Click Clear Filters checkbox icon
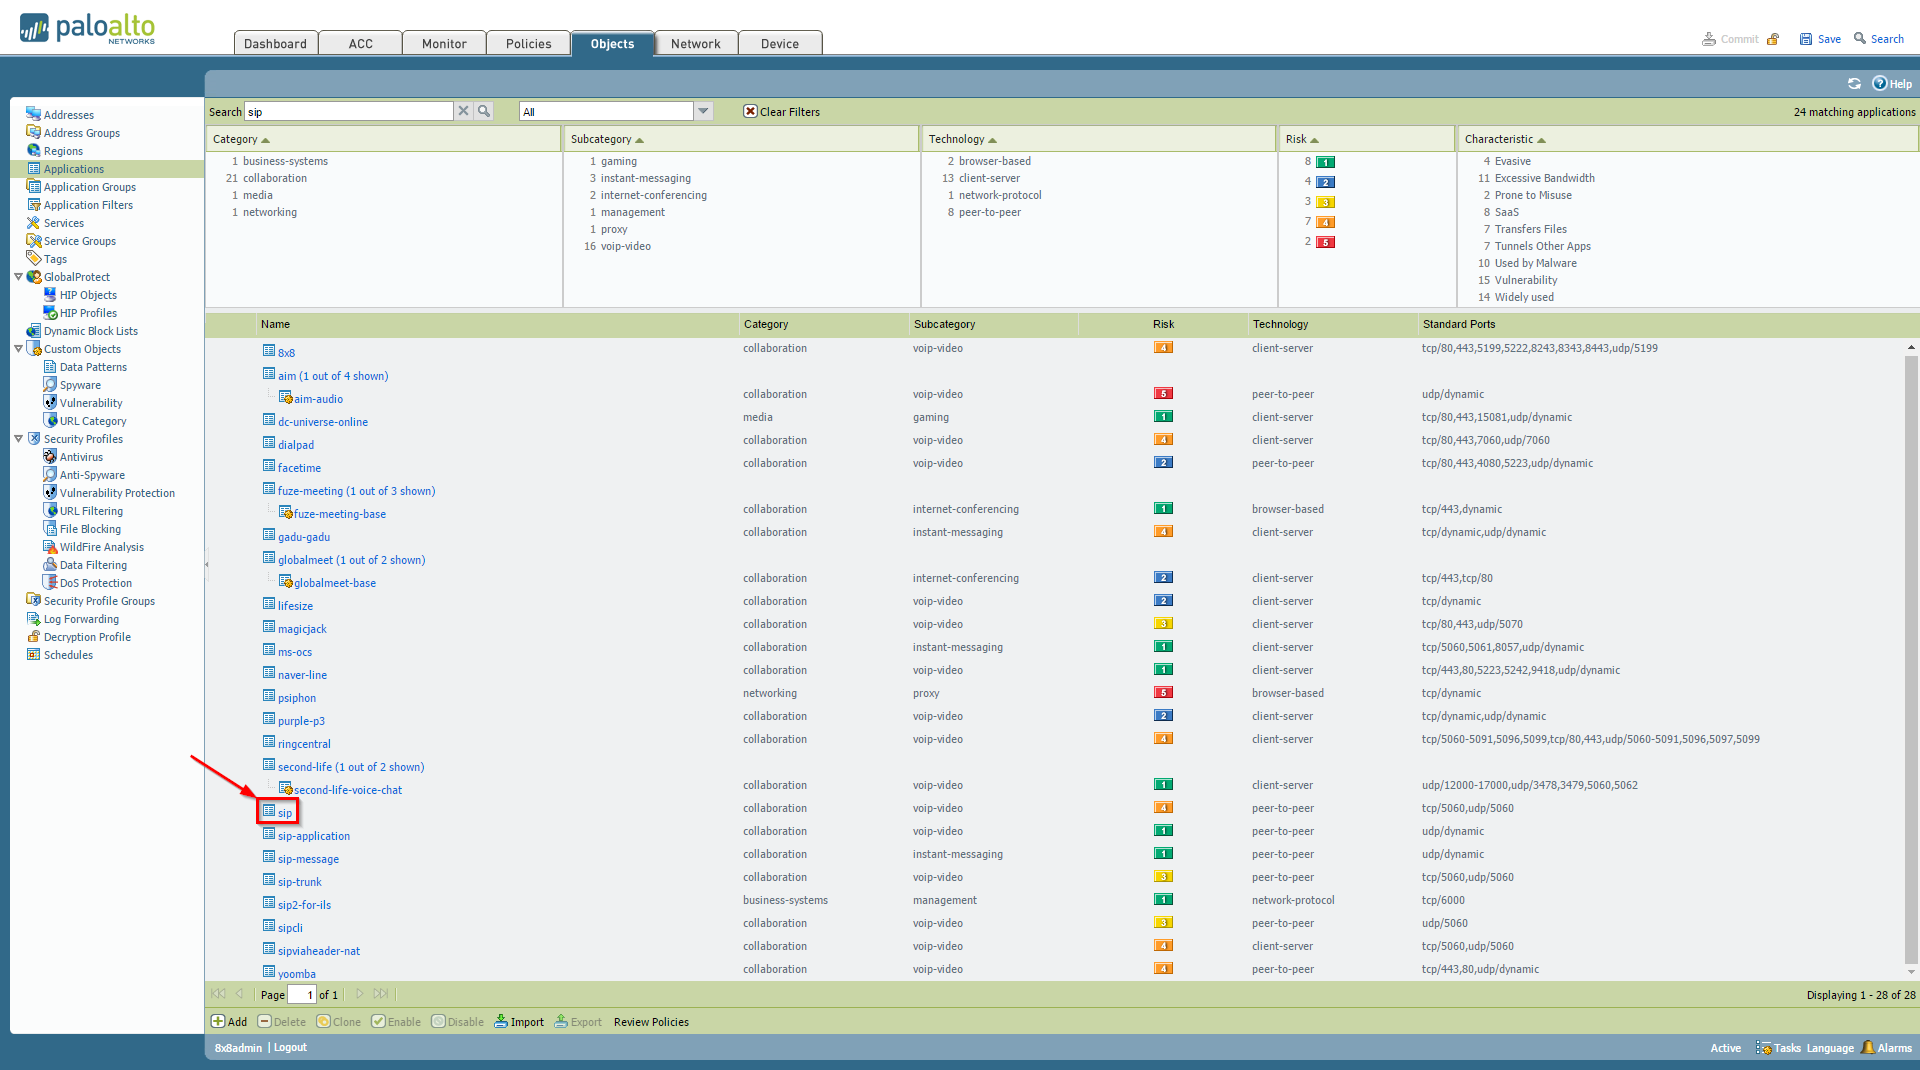The image size is (1920, 1070). (x=750, y=111)
